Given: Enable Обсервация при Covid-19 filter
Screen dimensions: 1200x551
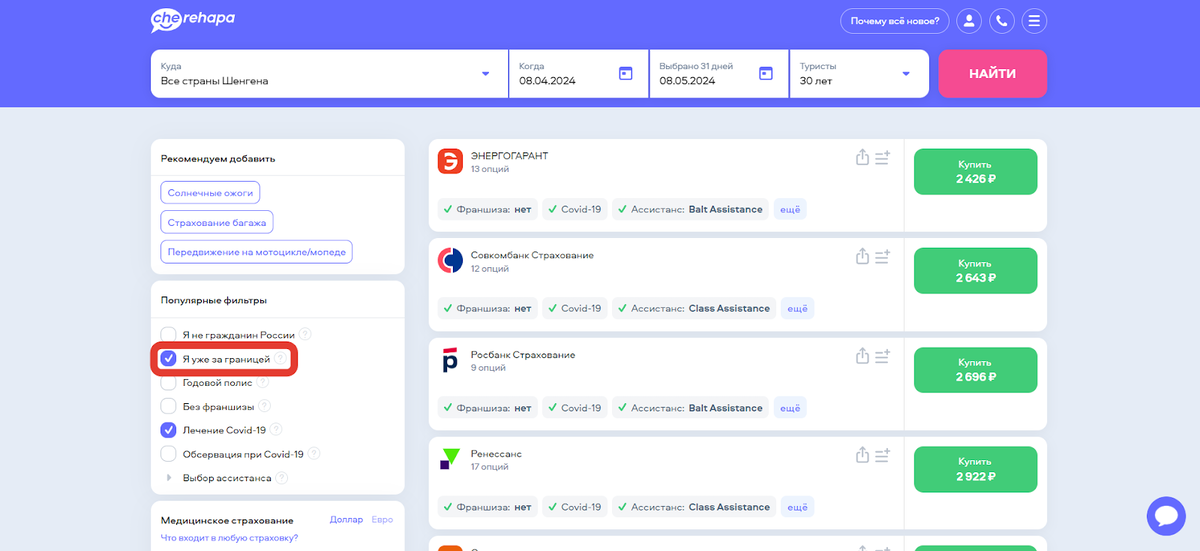Looking at the screenshot, I should pos(168,454).
